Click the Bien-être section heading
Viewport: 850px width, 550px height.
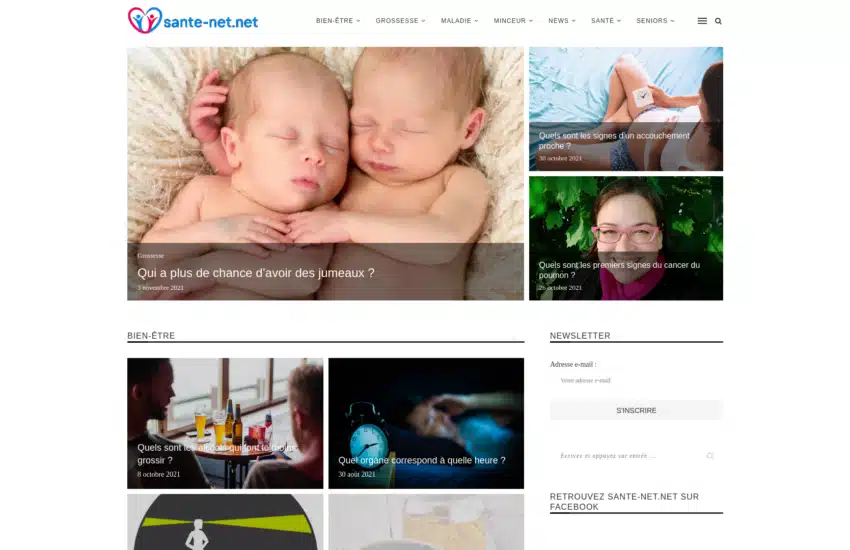(151, 335)
